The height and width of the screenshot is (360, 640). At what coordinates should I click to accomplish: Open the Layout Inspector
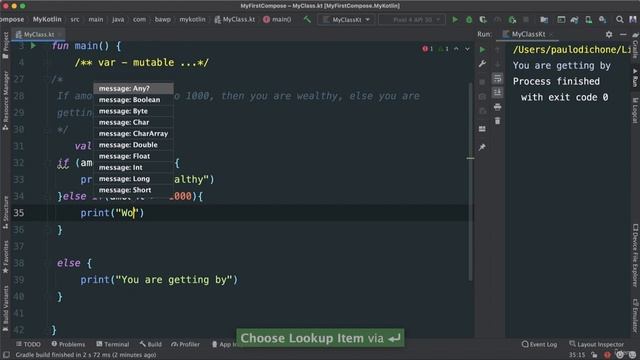pyautogui.click(x=596, y=344)
